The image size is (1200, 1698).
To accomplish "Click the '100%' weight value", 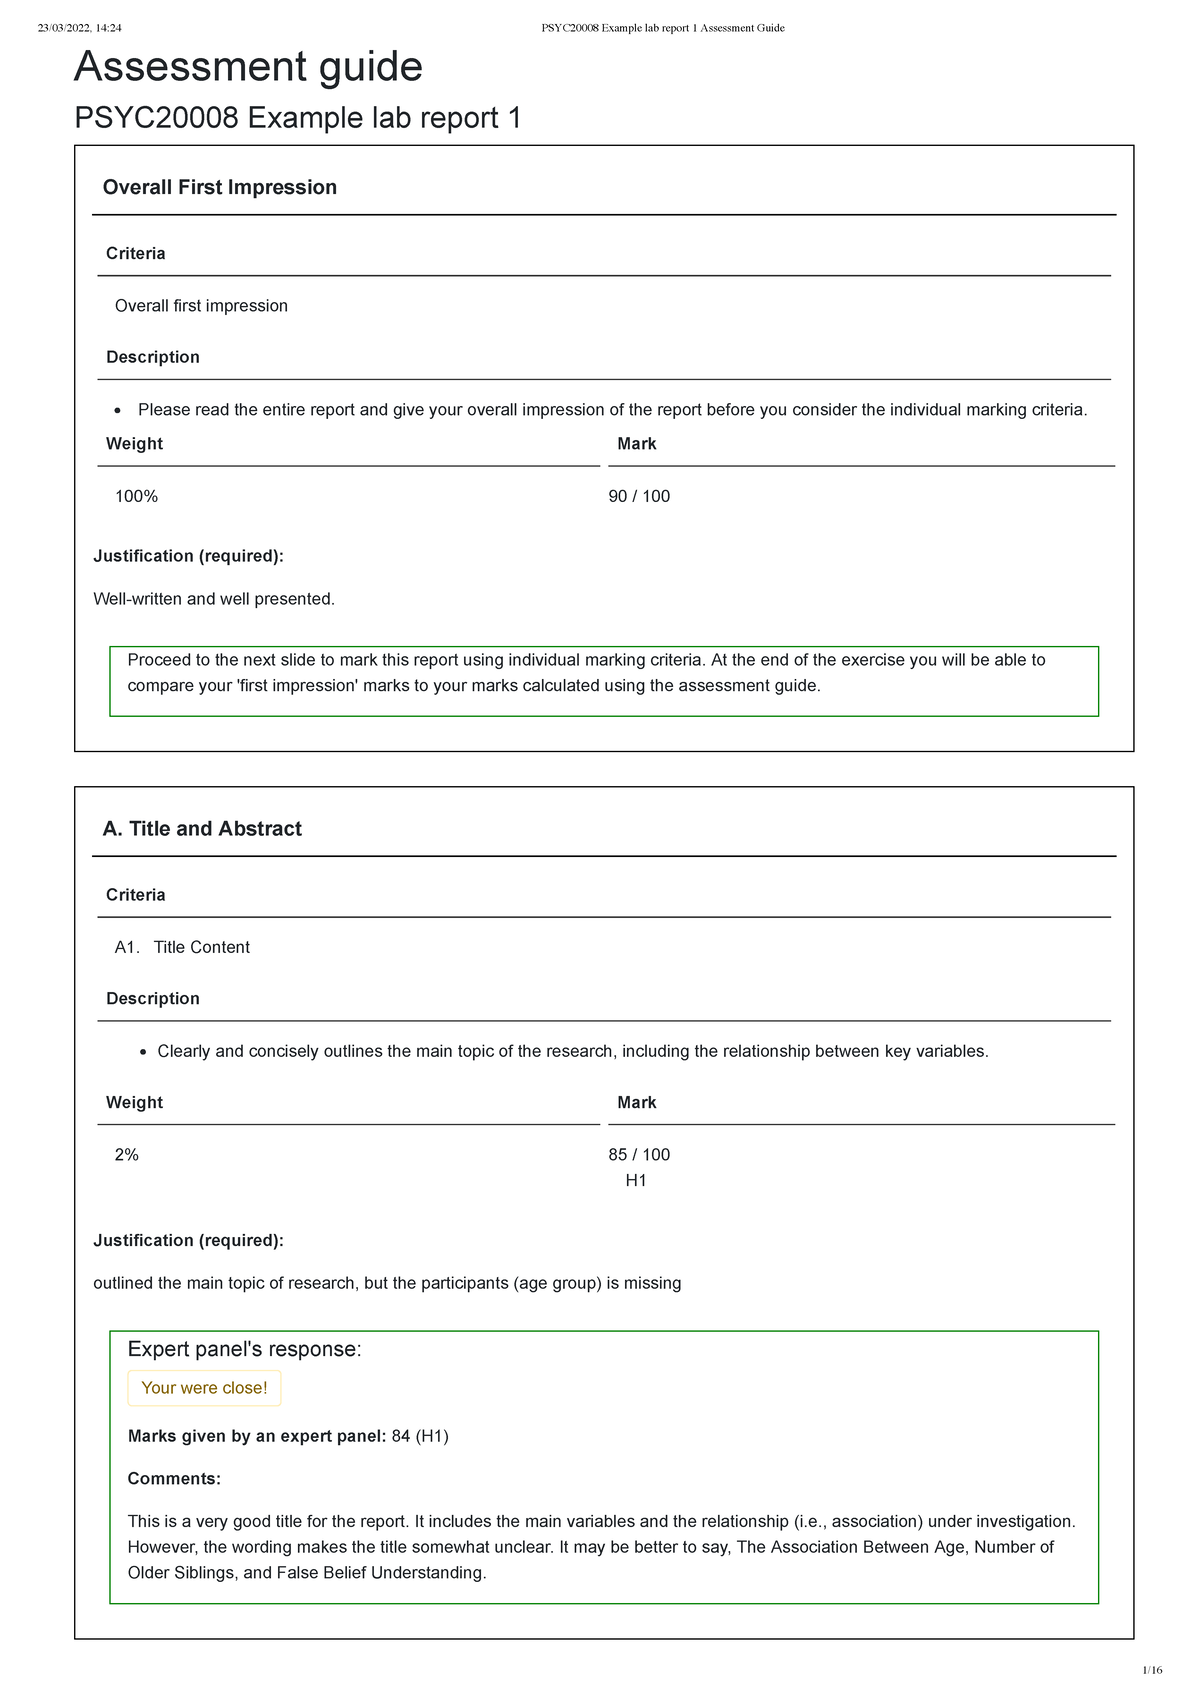I will click(x=136, y=496).
